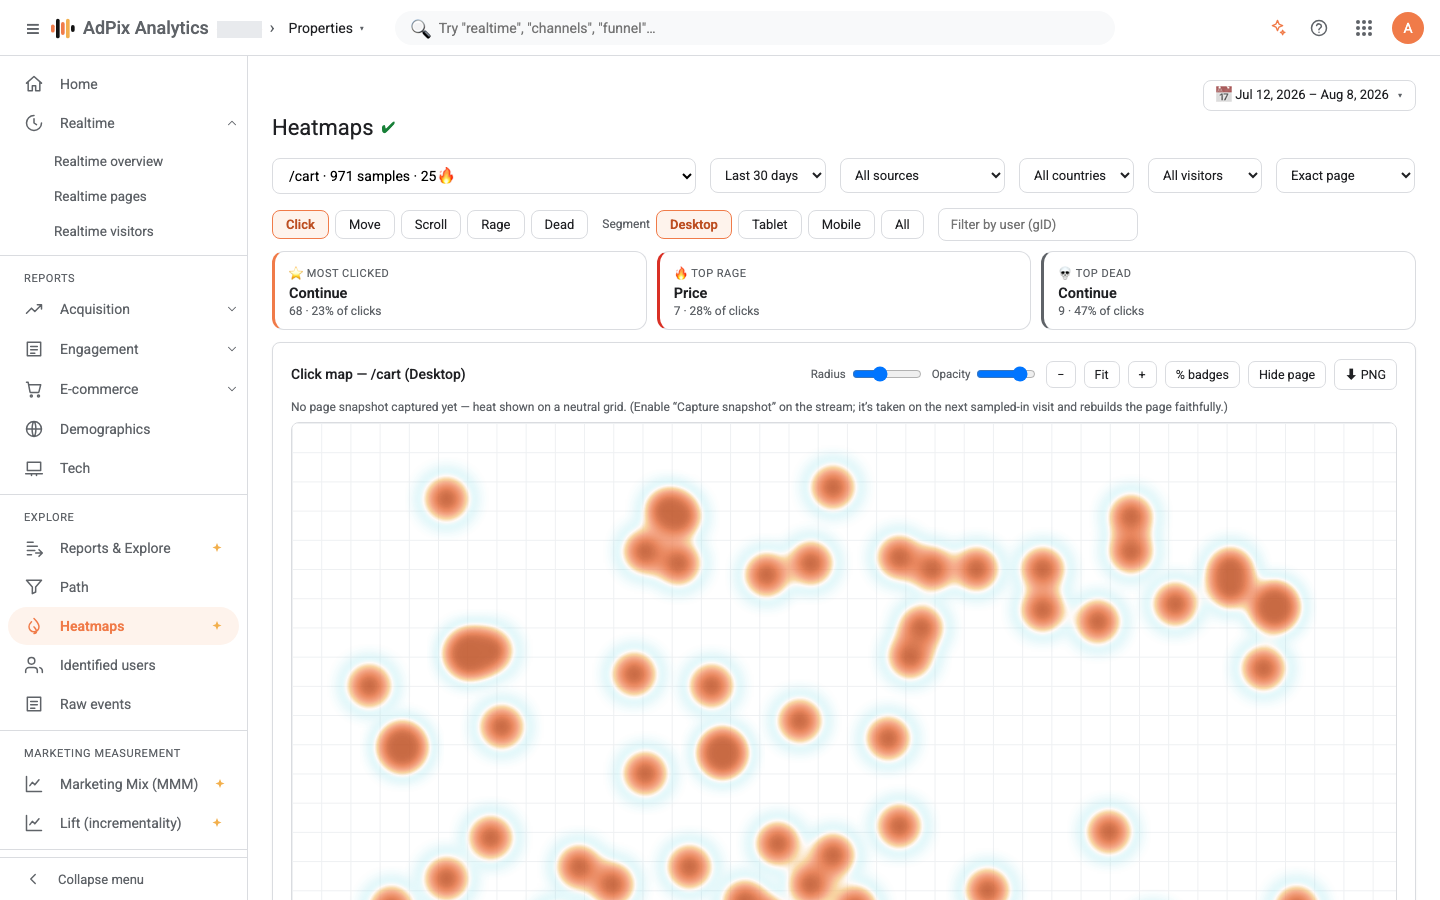Open the hamburger main menu
The image size is (1440, 900).
[33, 28]
